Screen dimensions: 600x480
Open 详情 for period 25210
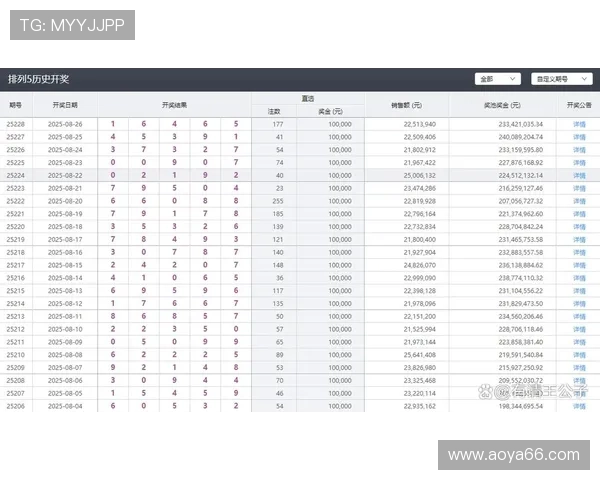click(579, 355)
